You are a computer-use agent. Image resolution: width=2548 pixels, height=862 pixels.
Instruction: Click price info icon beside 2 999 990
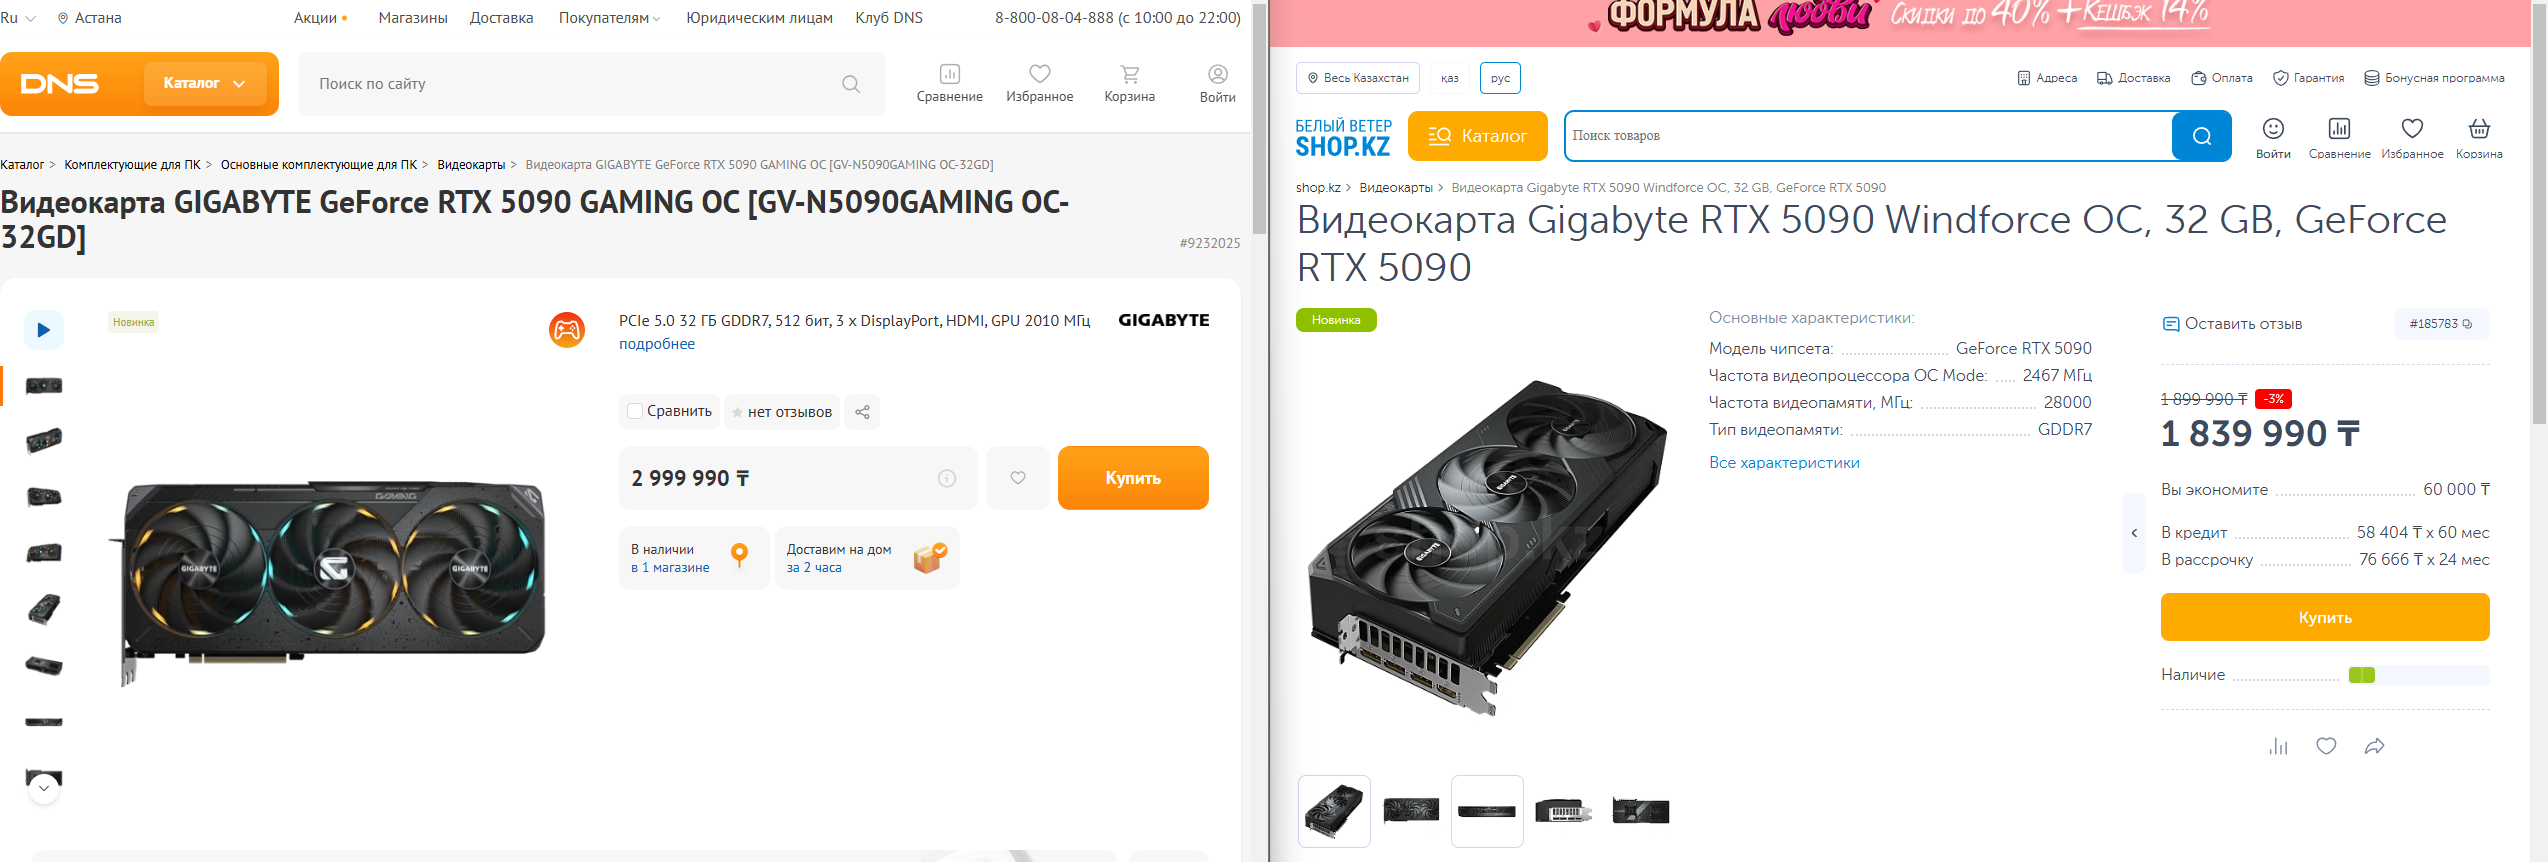pos(946,479)
